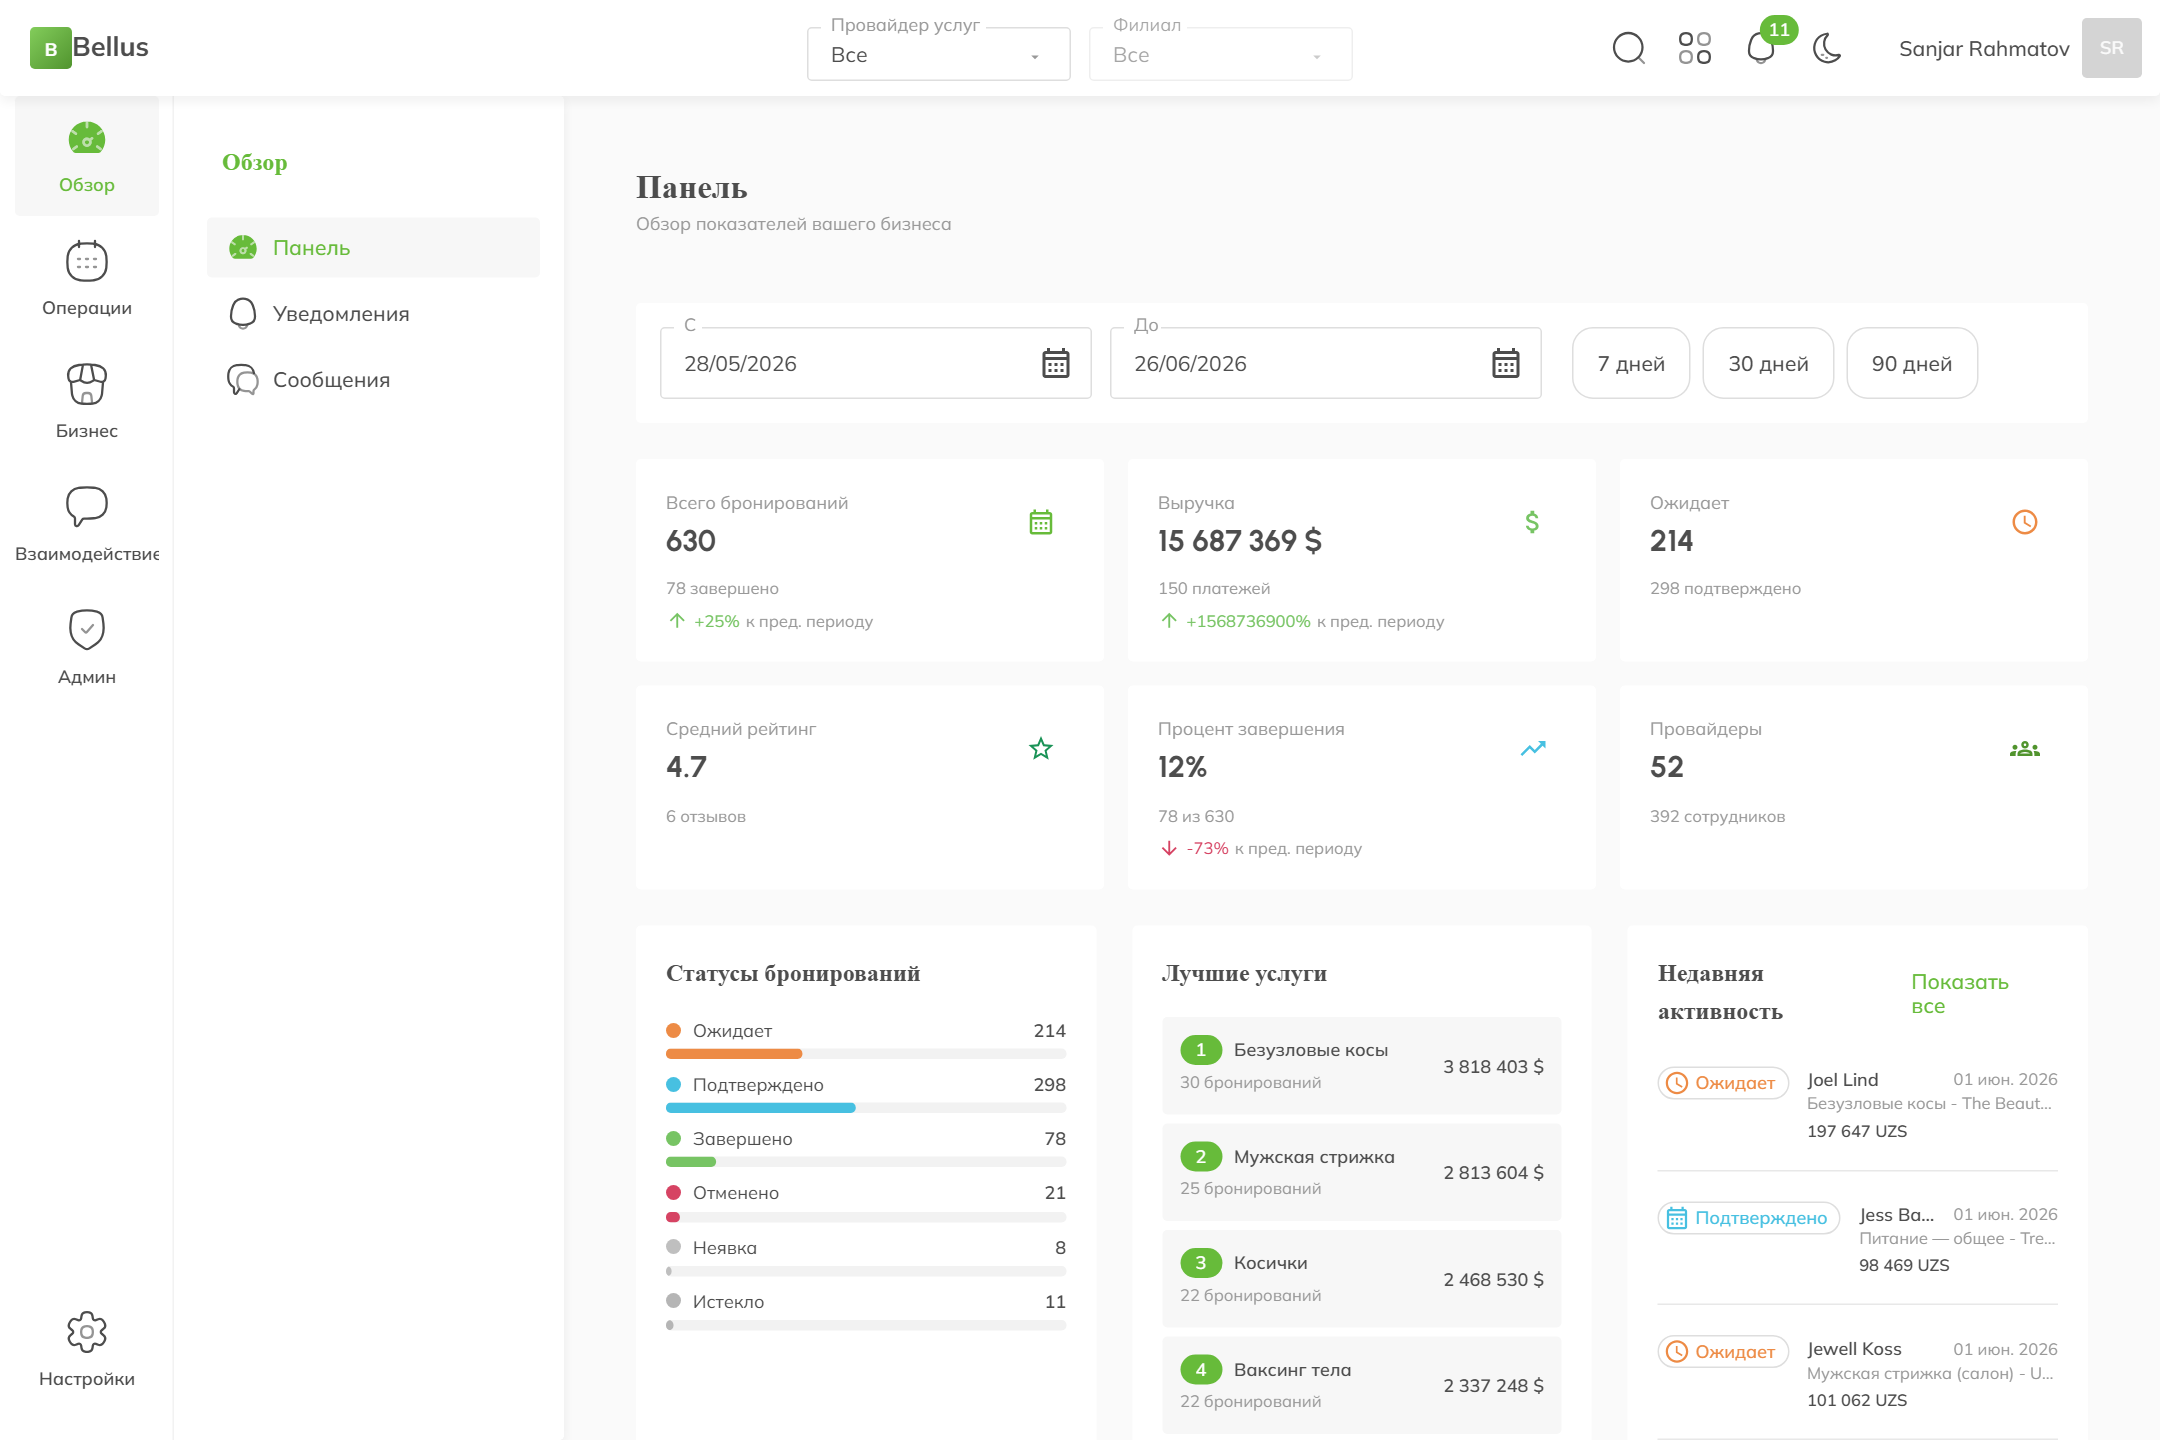Select the Панель menu item
The width and height of the screenshot is (2160, 1440).
tap(373, 248)
